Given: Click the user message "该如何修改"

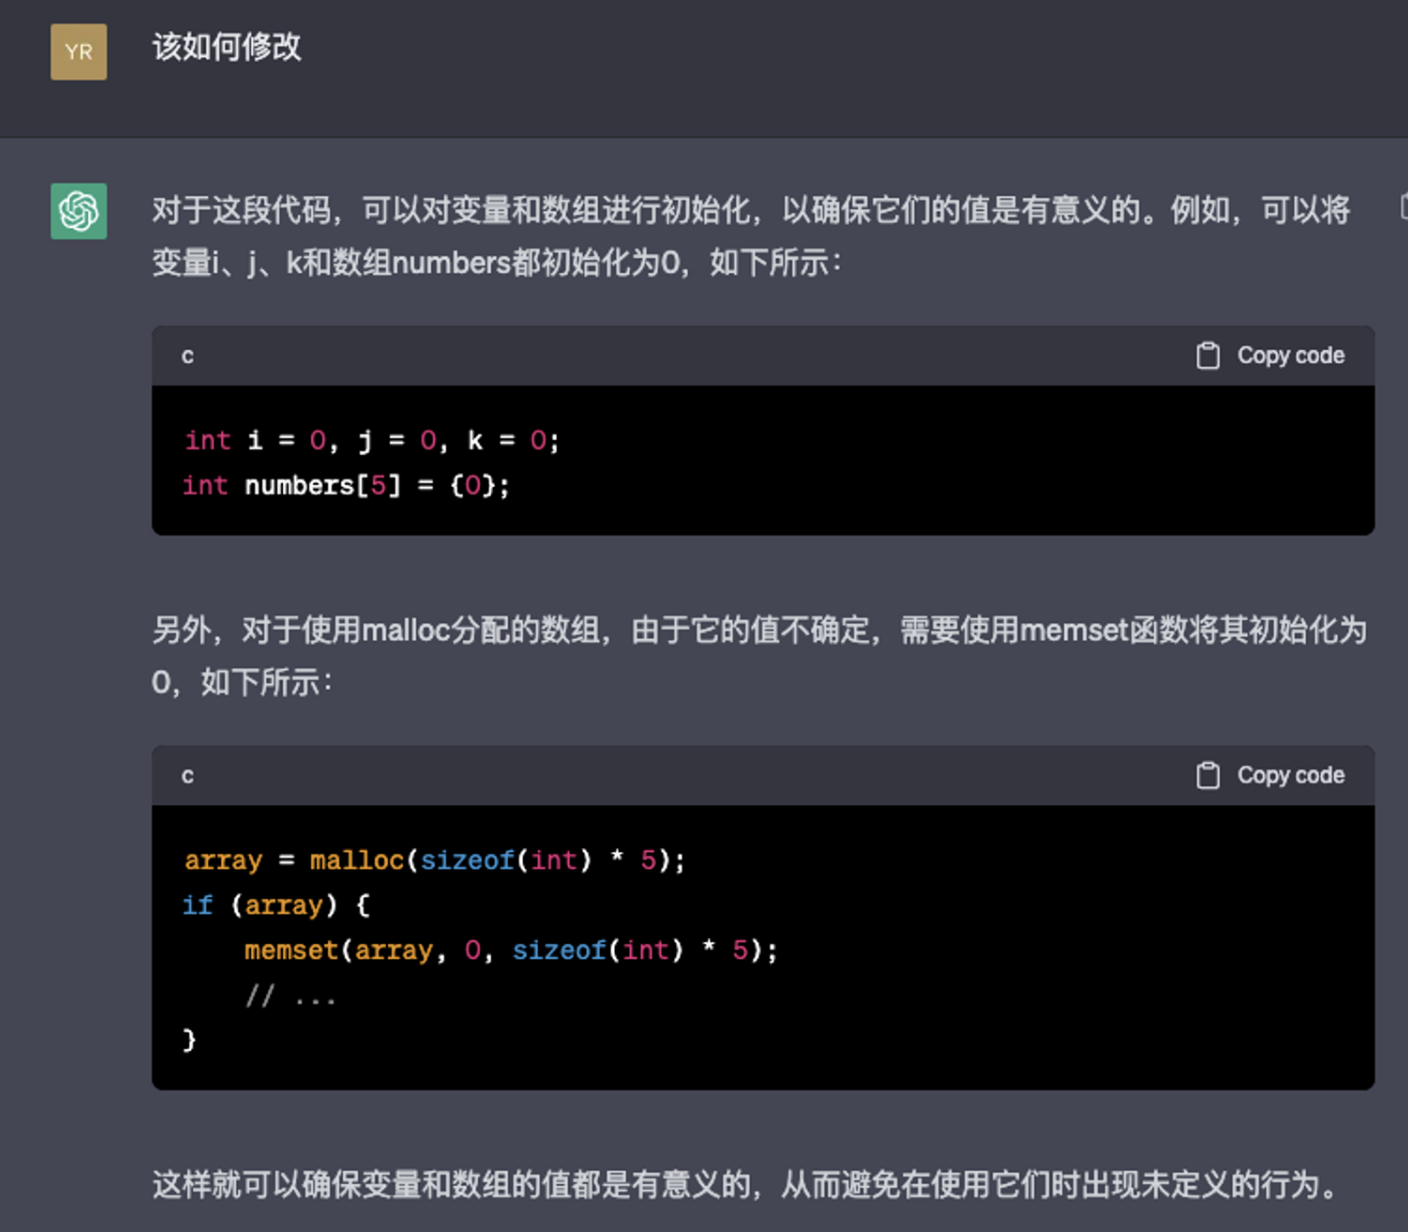Looking at the screenshot, I should pos(227,47).
